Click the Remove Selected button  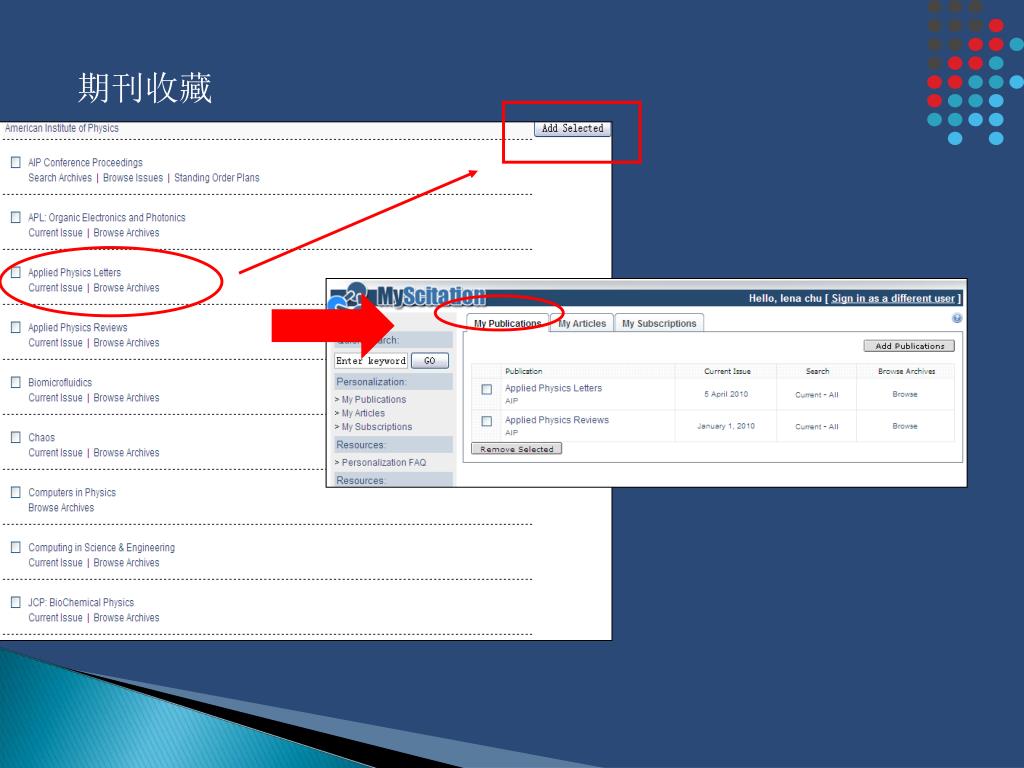click(517, 449)
